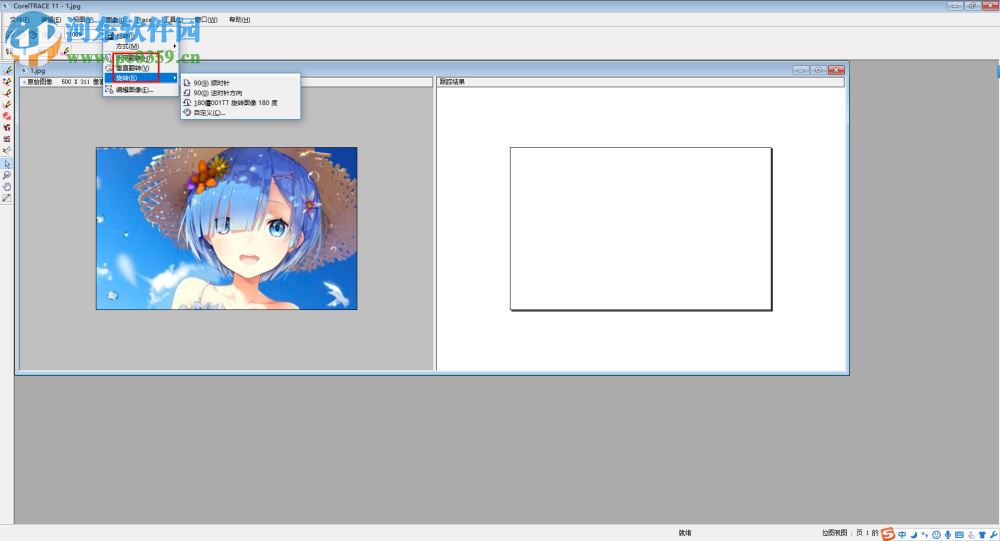Choose the Woodcut trace tool

[x=7, y=139]
